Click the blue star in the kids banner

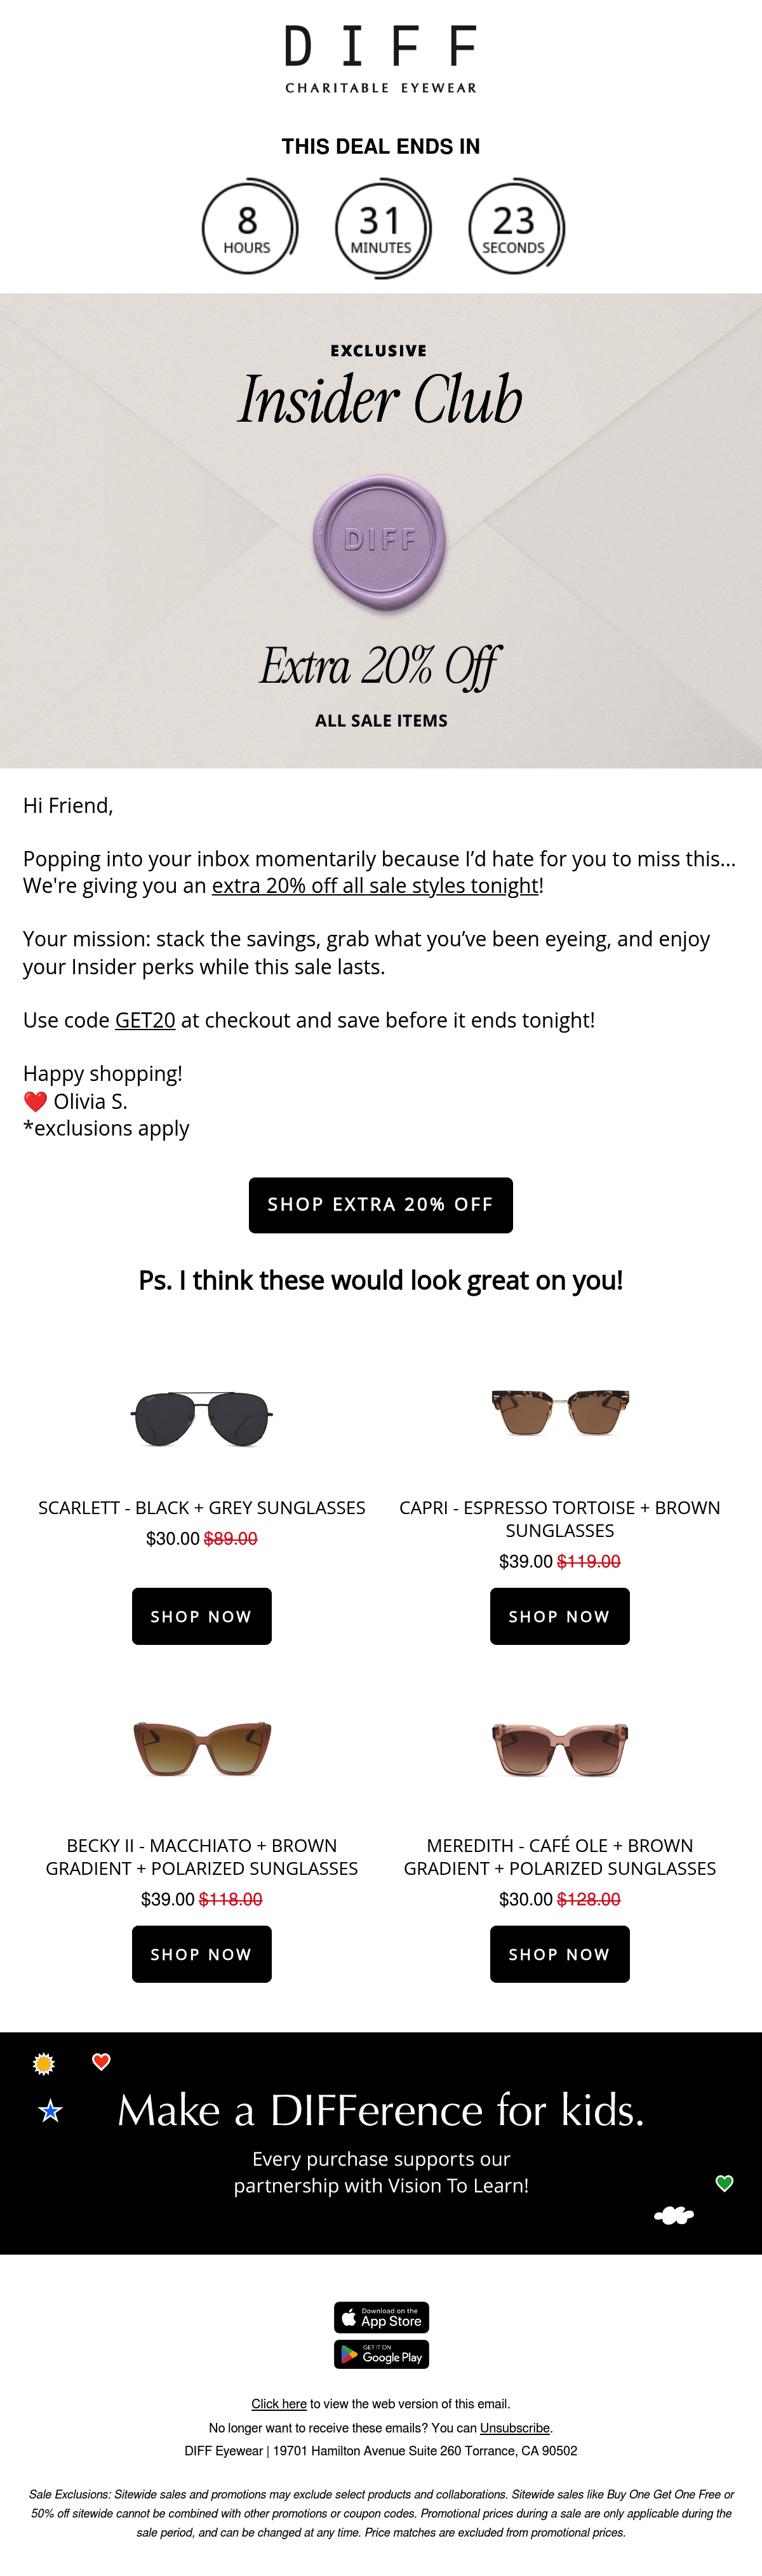[50, 2111]
